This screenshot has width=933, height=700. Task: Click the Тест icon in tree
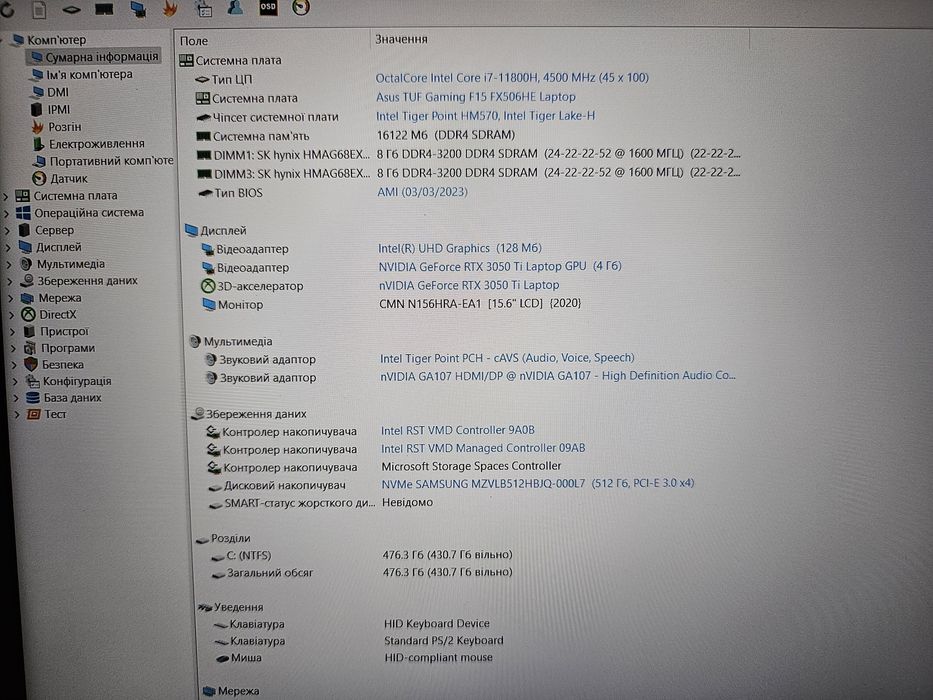tap(34, 414)
